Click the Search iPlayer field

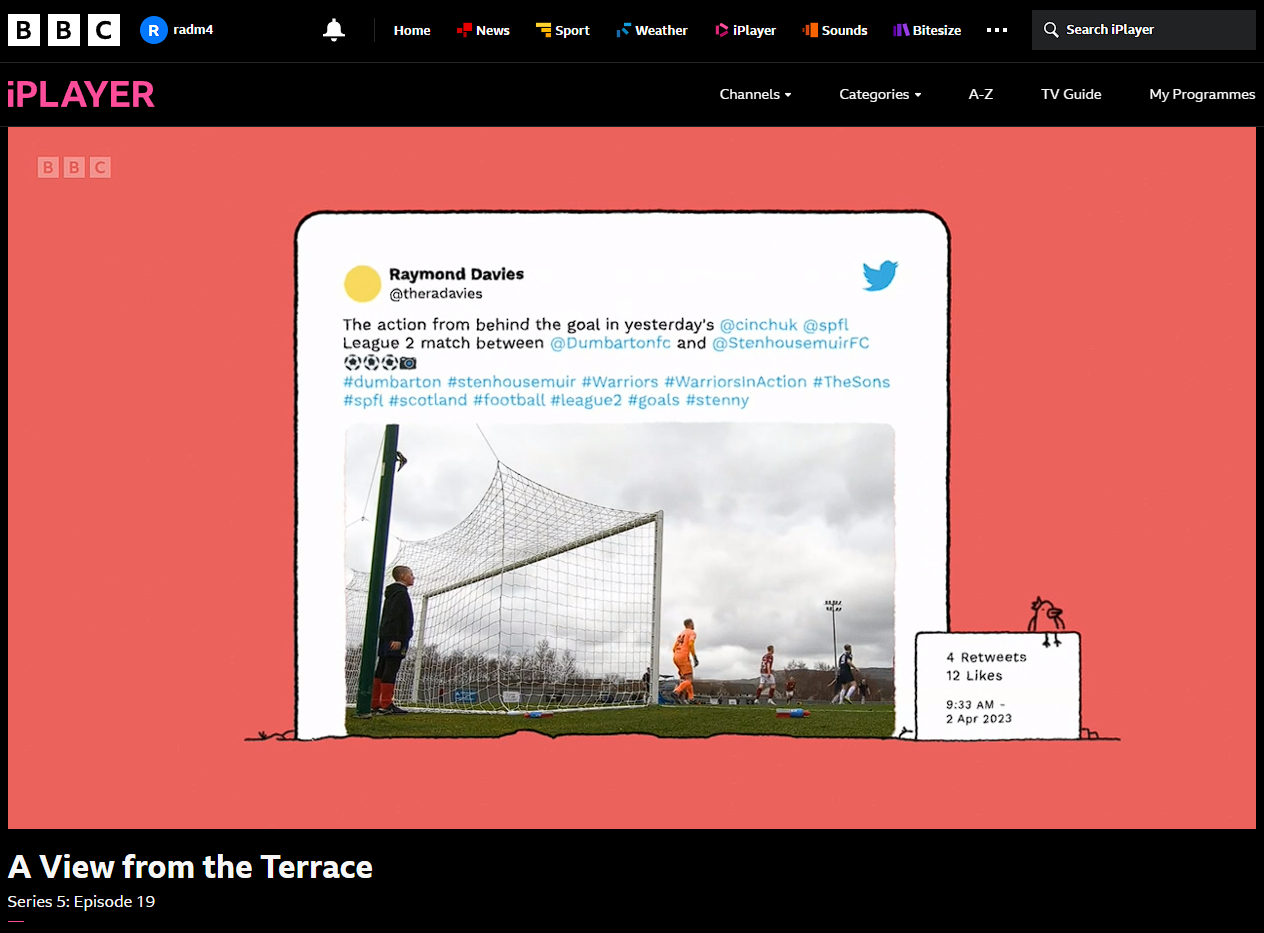[1144, 30]
